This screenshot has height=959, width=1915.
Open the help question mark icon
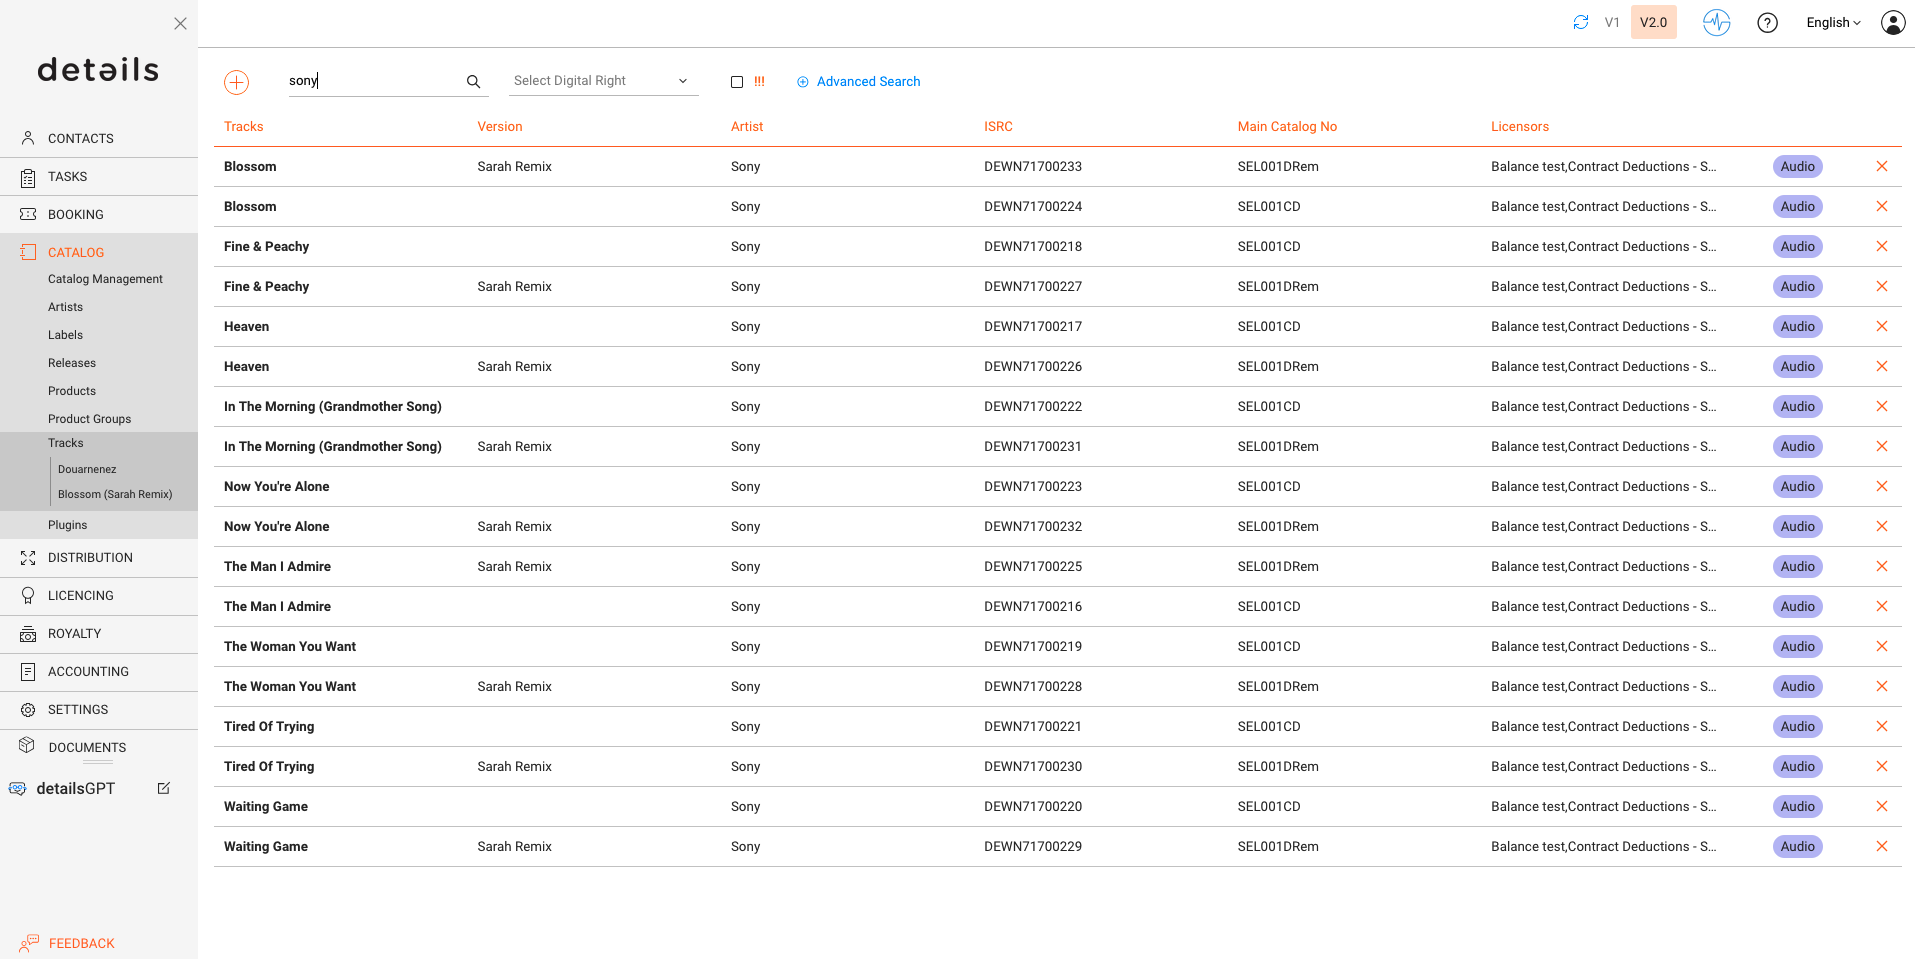[x=1767, y=23]
